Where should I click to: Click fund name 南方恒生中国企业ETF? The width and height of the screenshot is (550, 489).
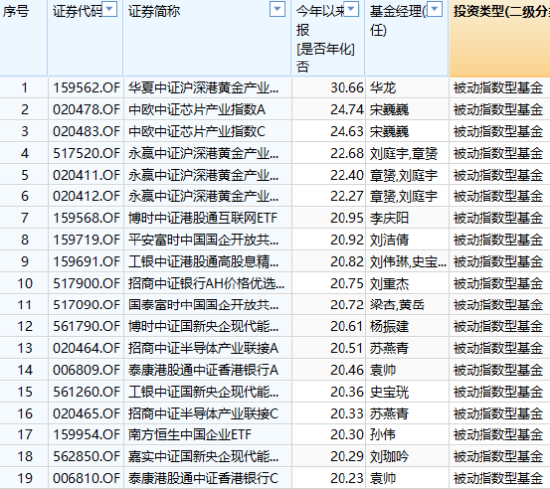coord(190,435)
